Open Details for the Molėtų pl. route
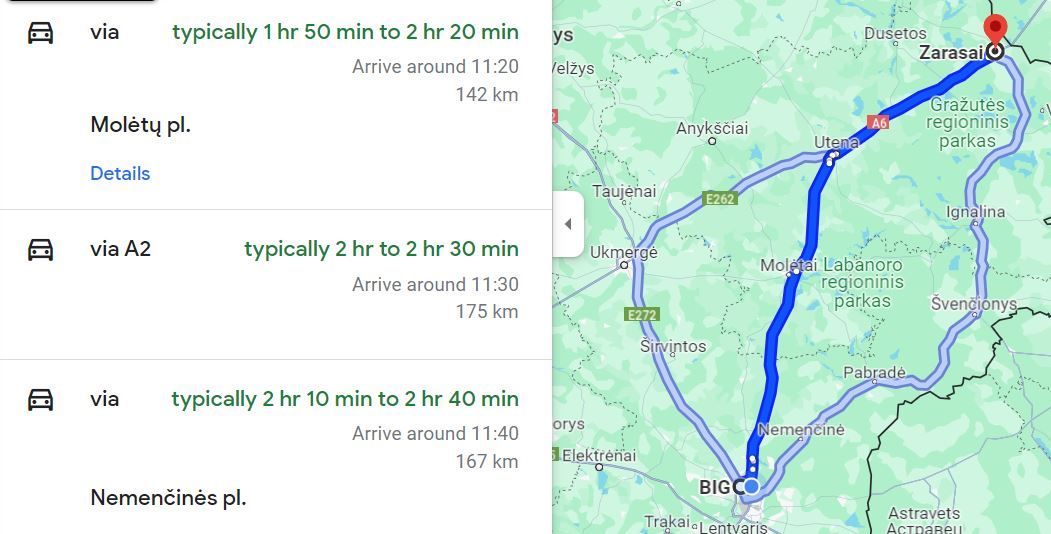Screen dimensions: 1051x534 120,173
